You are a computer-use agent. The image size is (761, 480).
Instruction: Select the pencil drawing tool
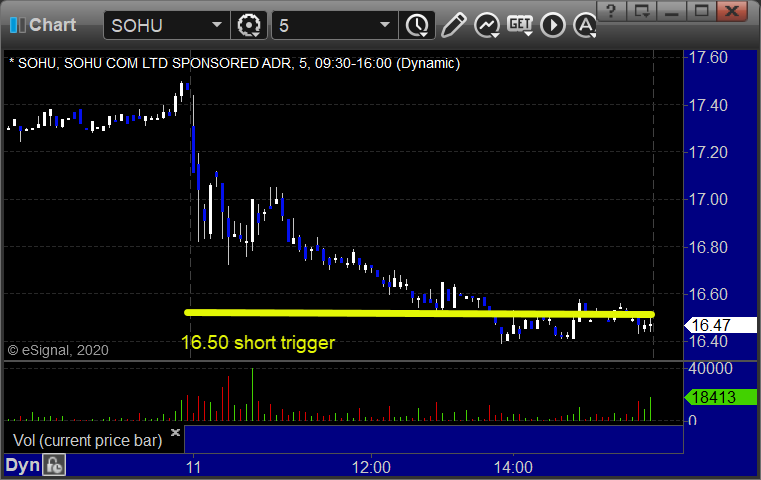click(x=453, y=25)
